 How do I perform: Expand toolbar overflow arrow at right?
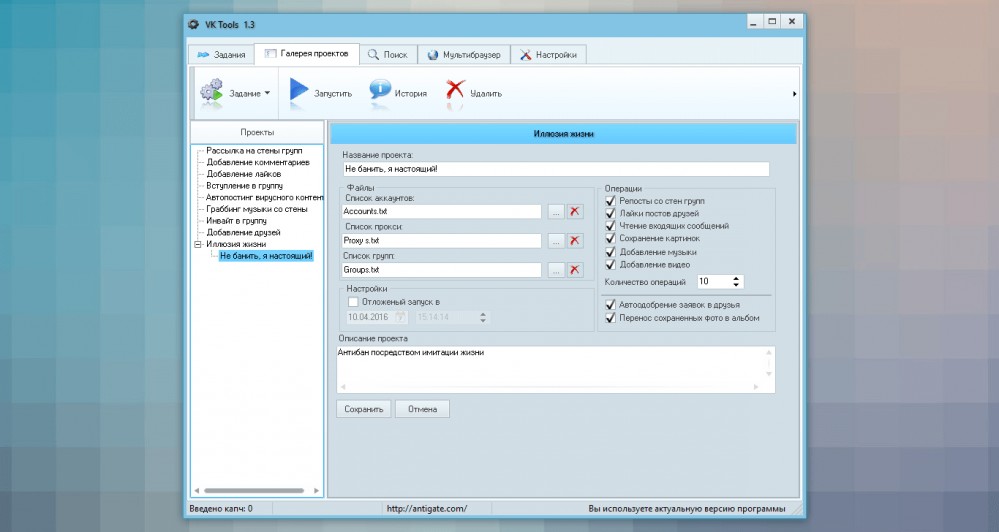[x=794, y=94]
